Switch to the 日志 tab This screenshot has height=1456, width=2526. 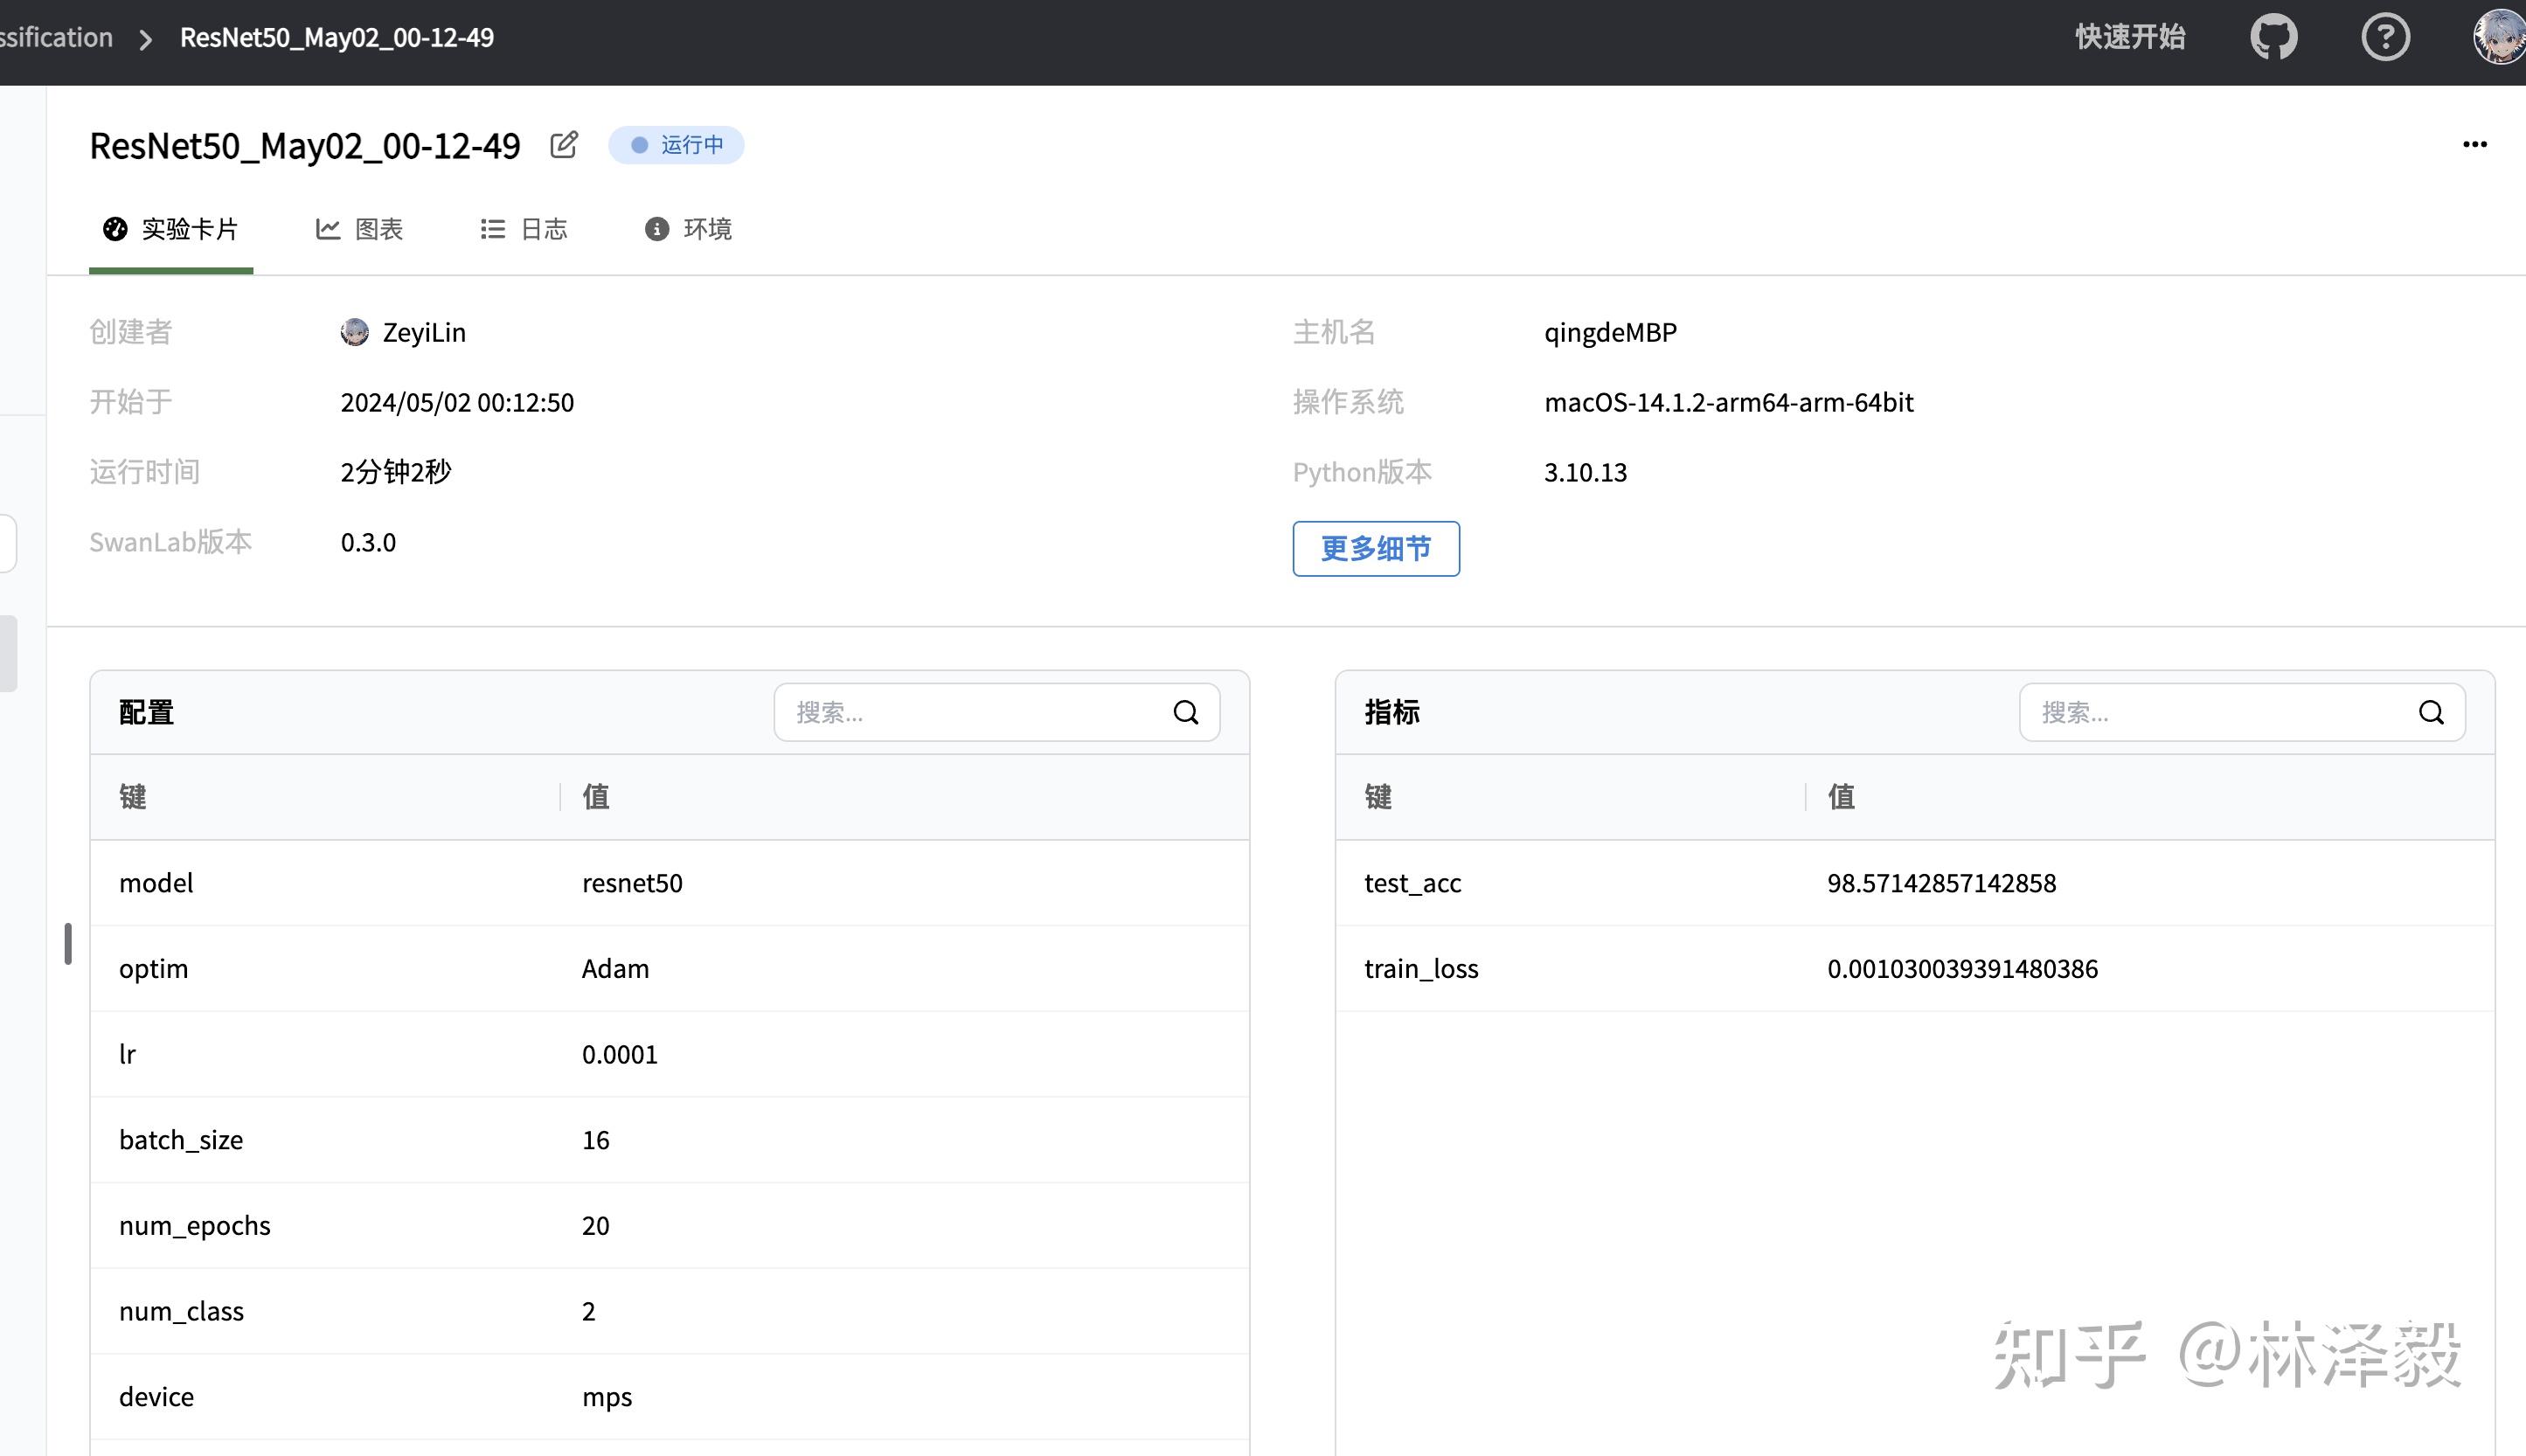(524, 230)
